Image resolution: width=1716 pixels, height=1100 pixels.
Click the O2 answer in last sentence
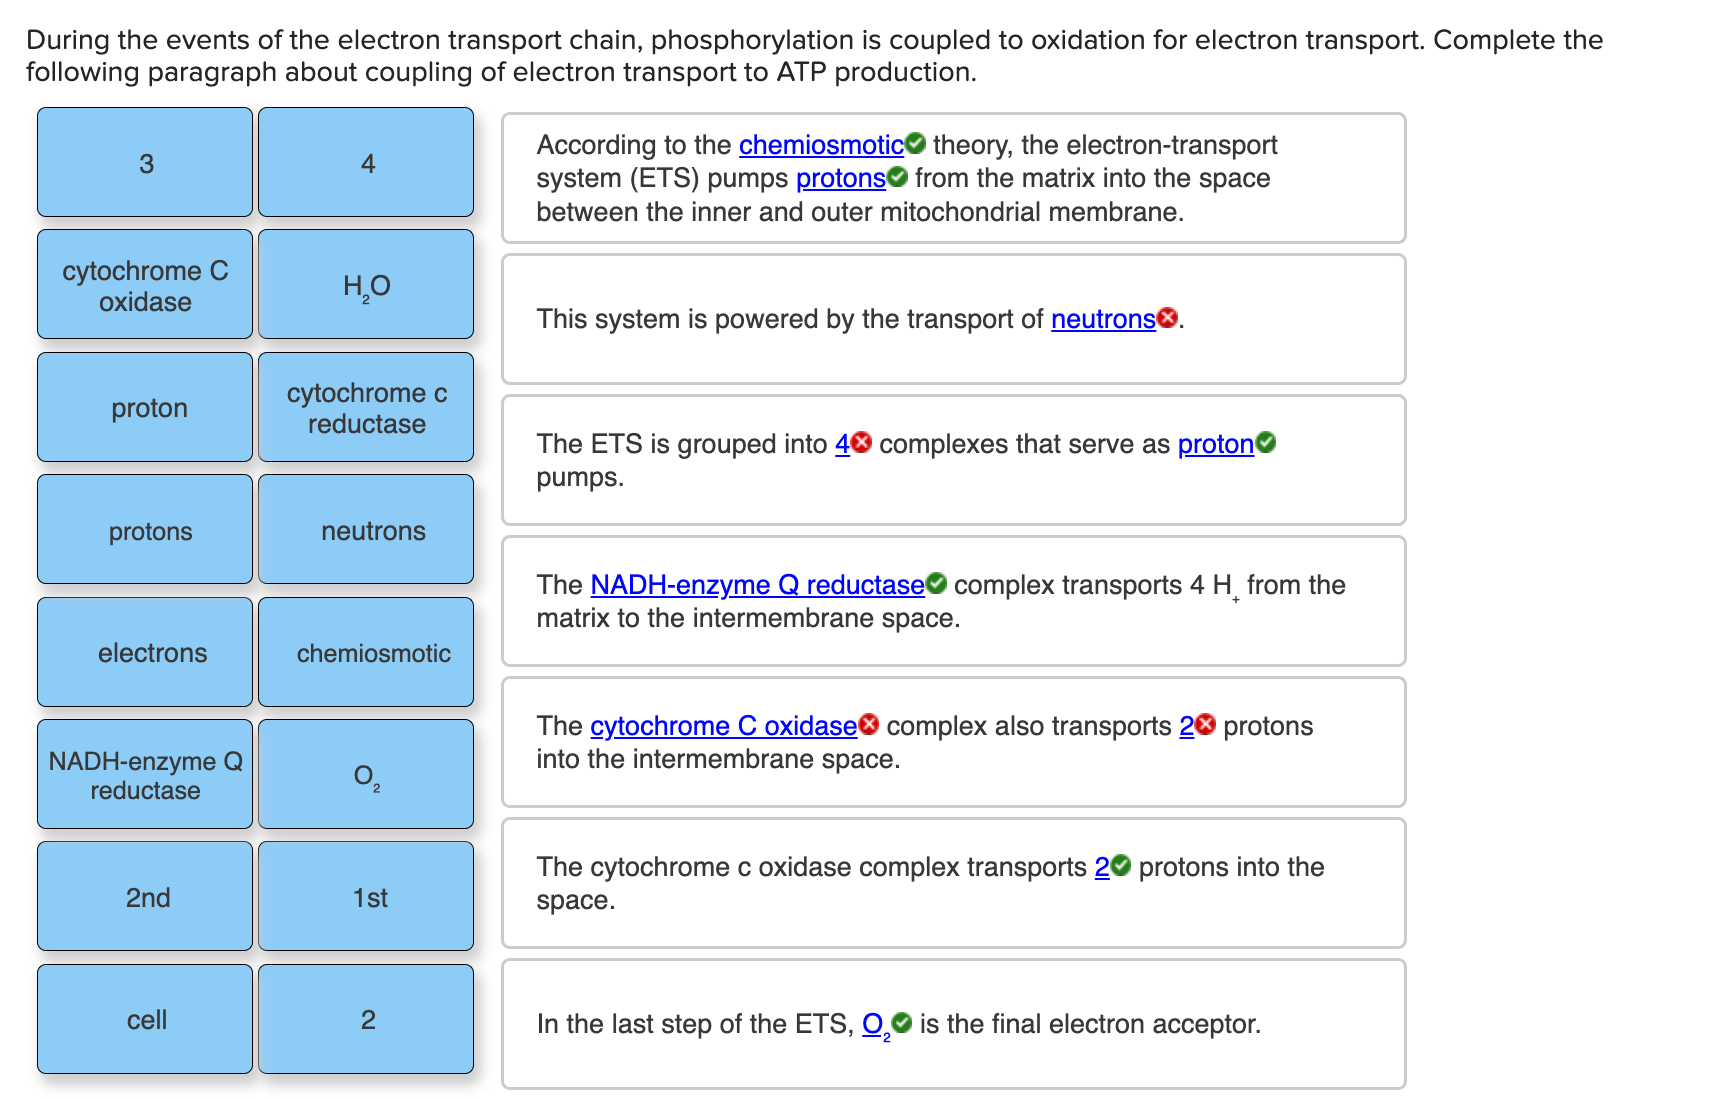tap(872, 1023)
